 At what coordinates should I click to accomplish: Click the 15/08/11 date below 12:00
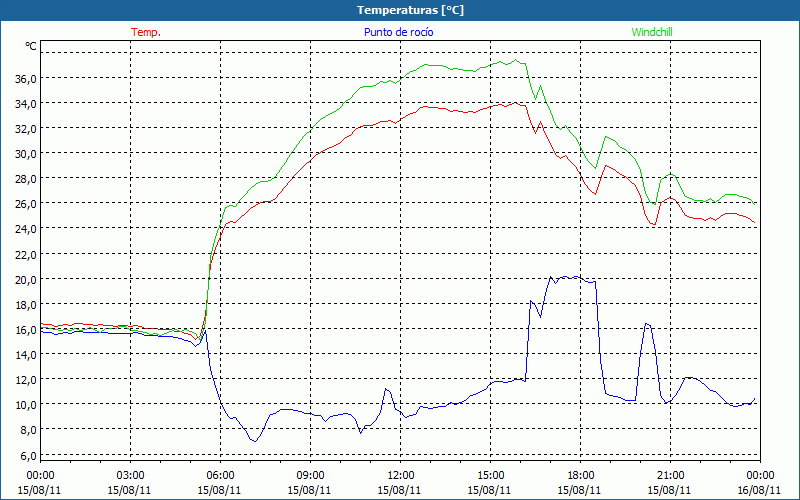pyautogui.click(x=399, y=490)
